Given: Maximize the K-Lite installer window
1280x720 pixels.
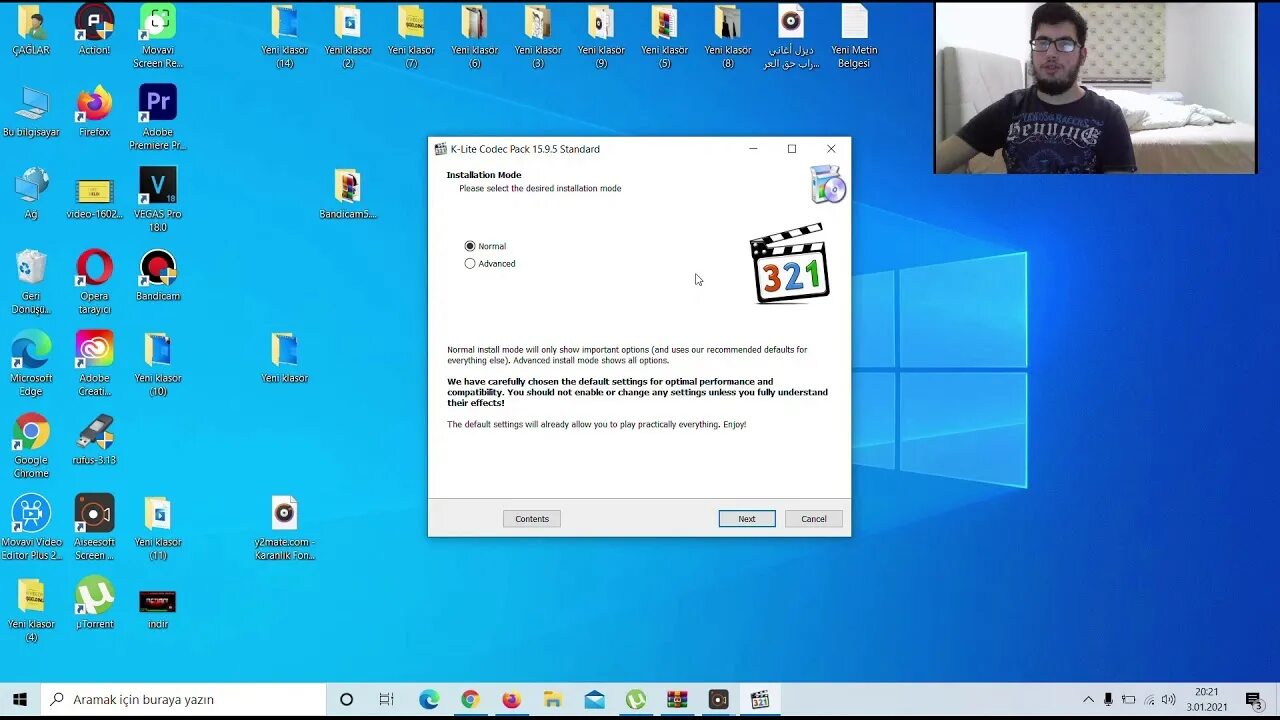Looking at the screenshot, I should (792, 149).
